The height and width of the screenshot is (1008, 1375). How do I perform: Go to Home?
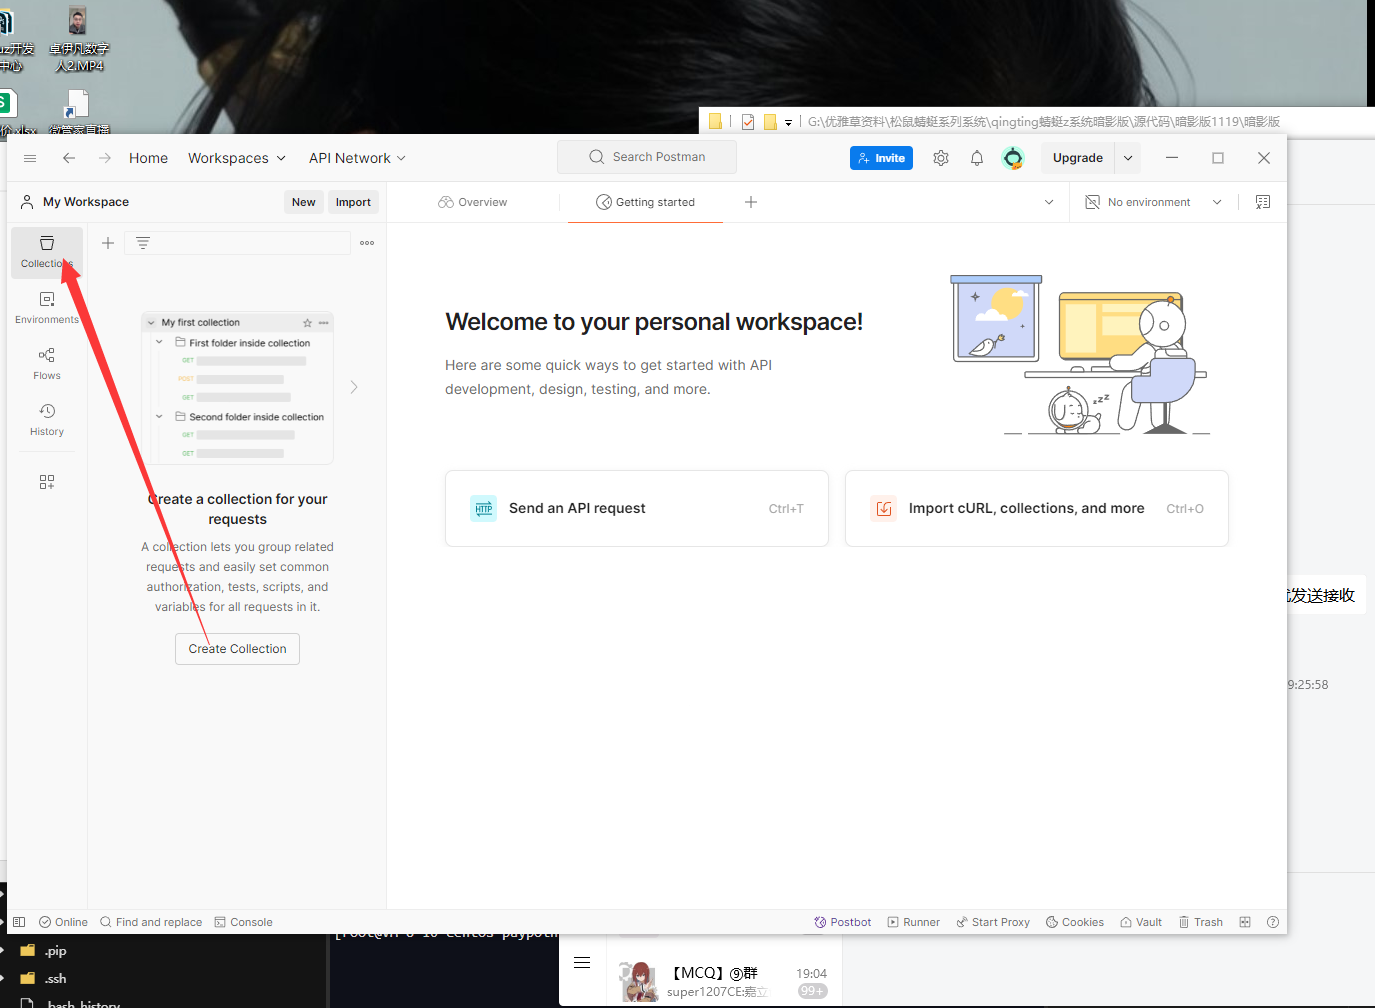148,158
